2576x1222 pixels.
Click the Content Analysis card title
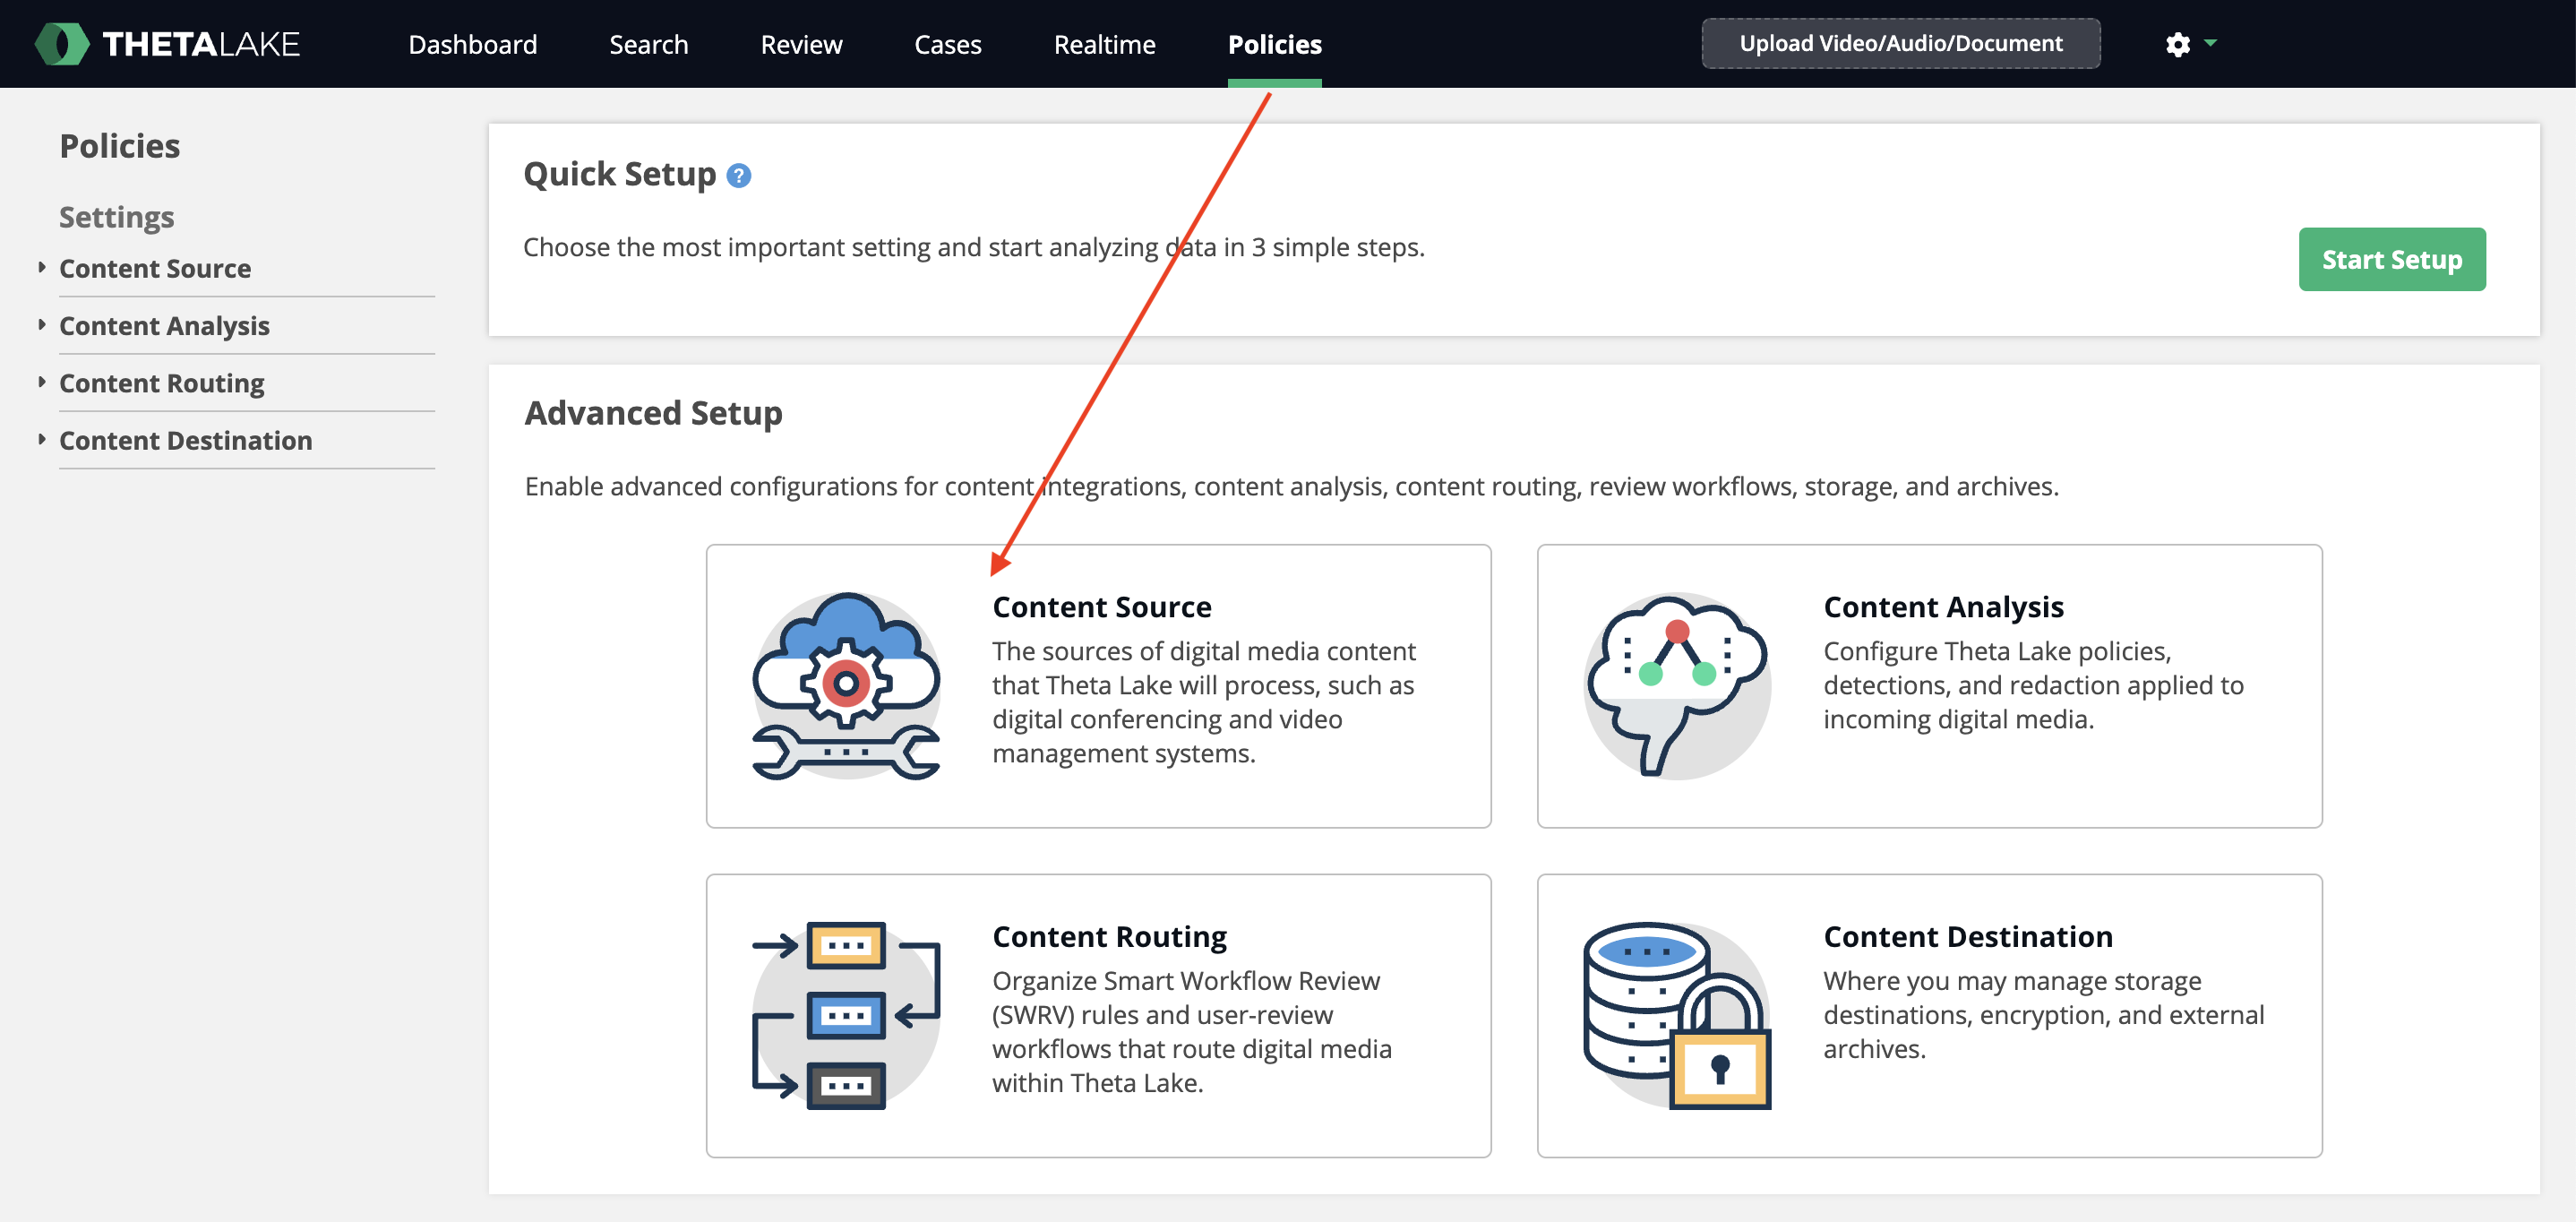[1943, 607]
